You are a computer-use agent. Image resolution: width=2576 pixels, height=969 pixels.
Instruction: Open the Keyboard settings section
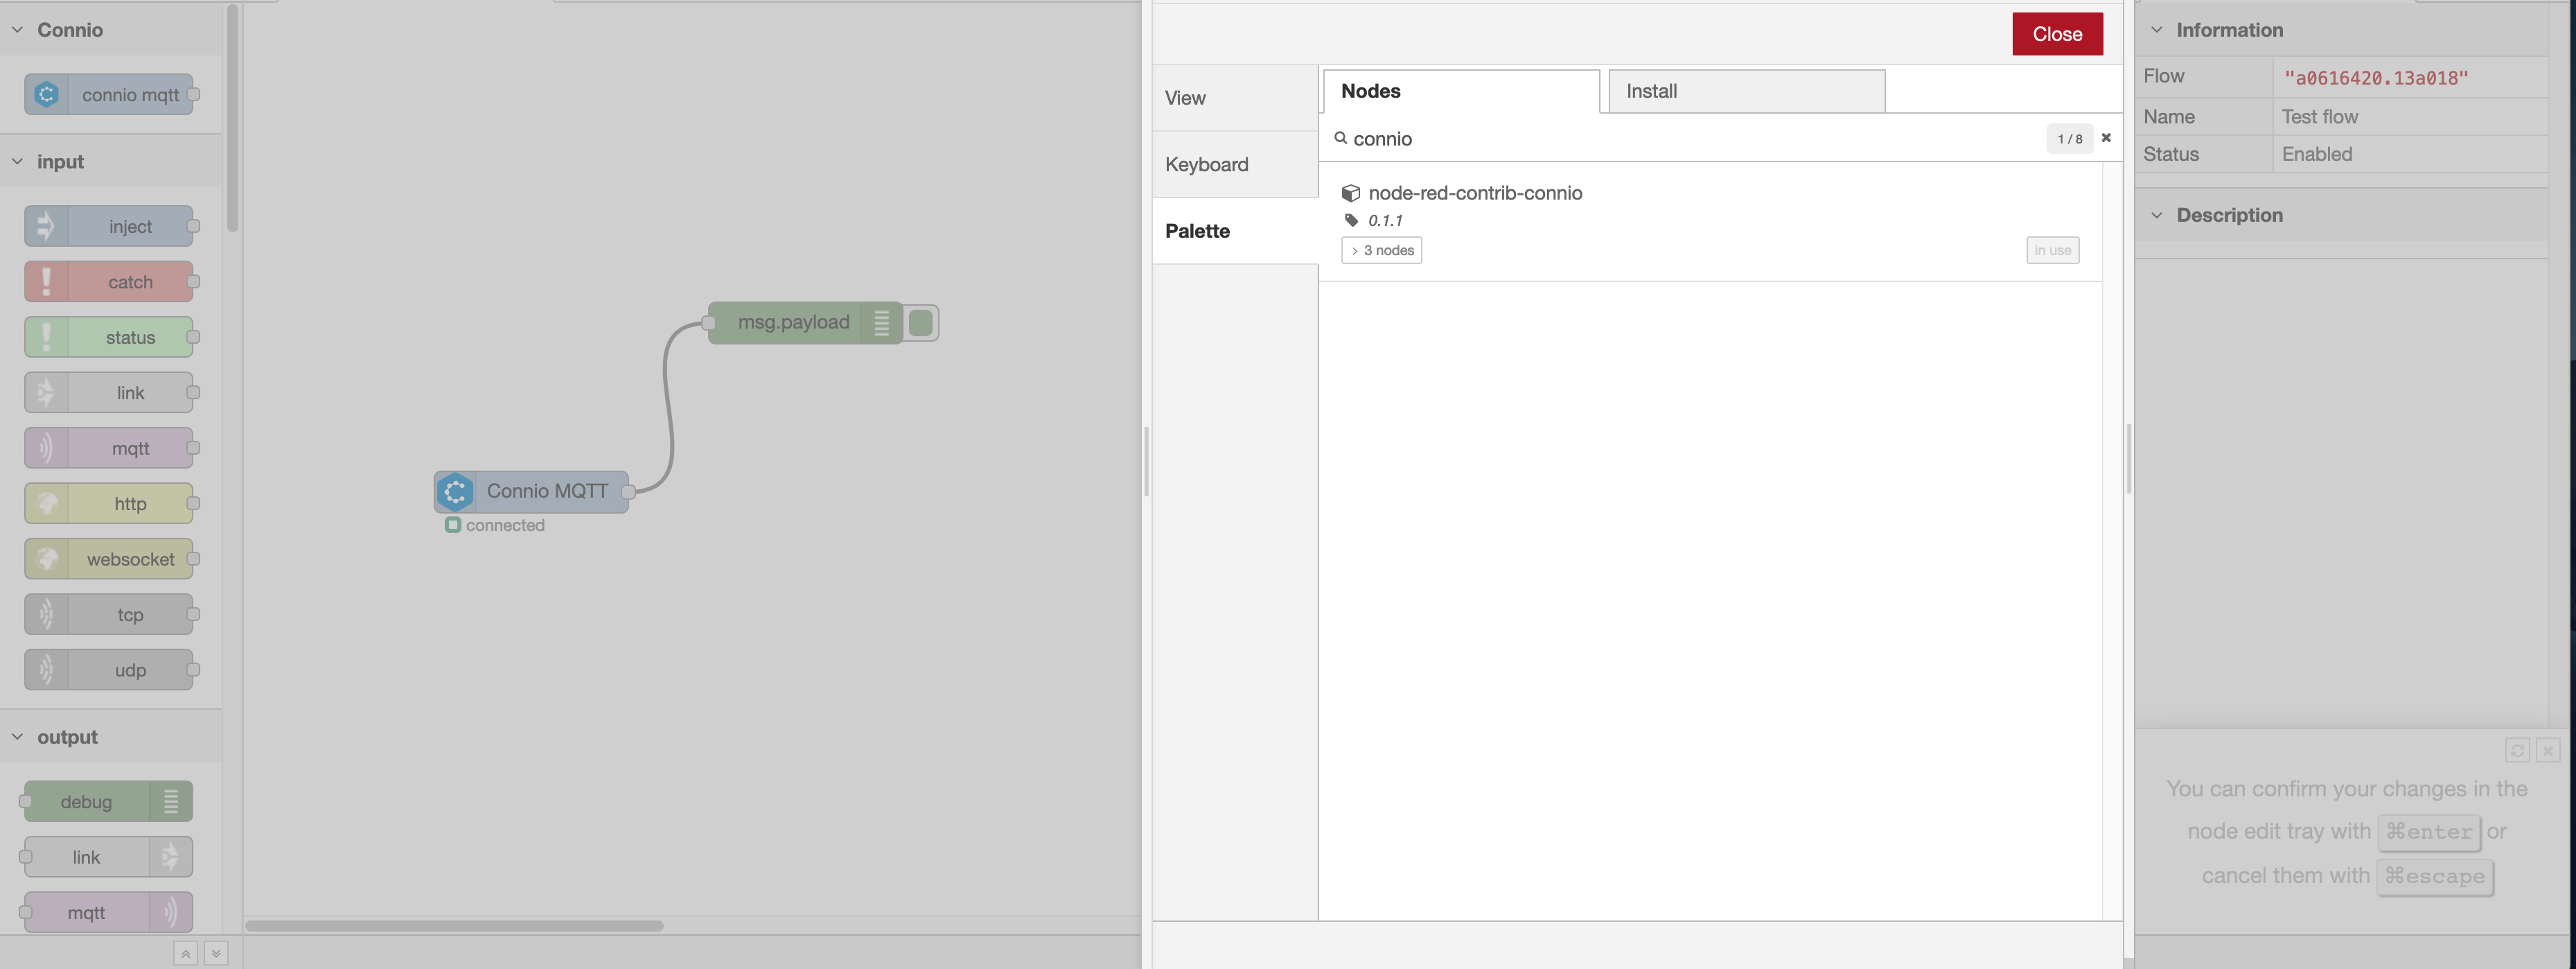[x=1207, y=164]
